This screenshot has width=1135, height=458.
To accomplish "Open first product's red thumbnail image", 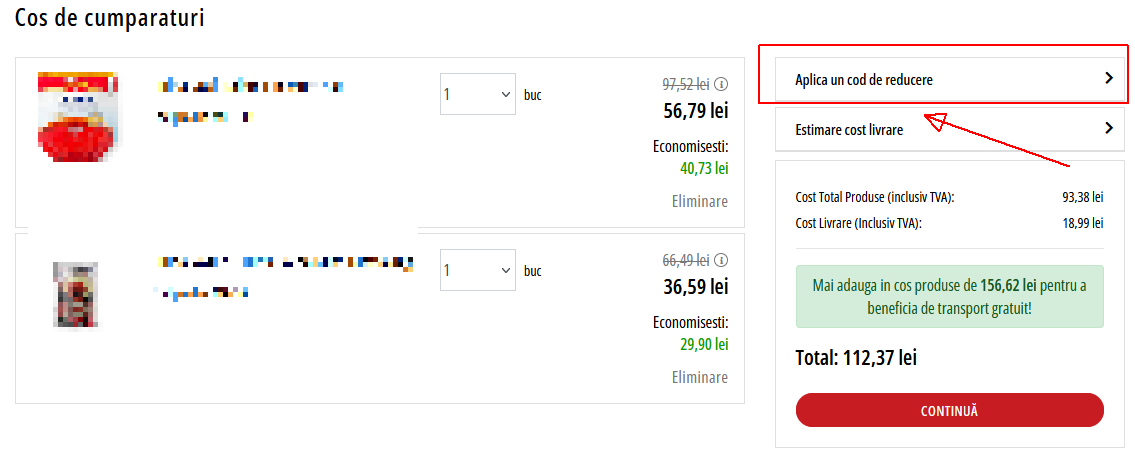I will (78, 116).
